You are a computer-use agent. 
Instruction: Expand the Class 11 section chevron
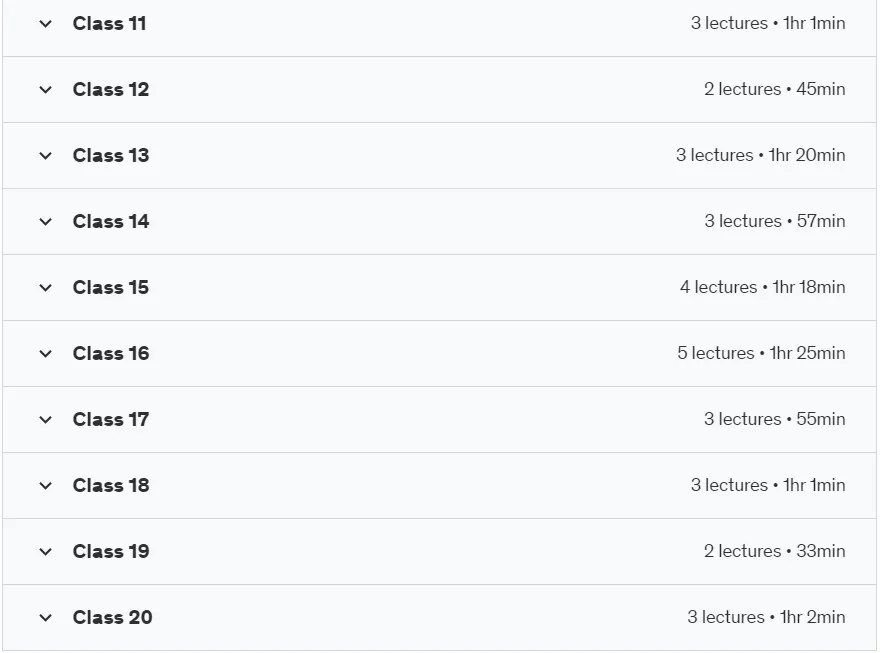(45, 24)
